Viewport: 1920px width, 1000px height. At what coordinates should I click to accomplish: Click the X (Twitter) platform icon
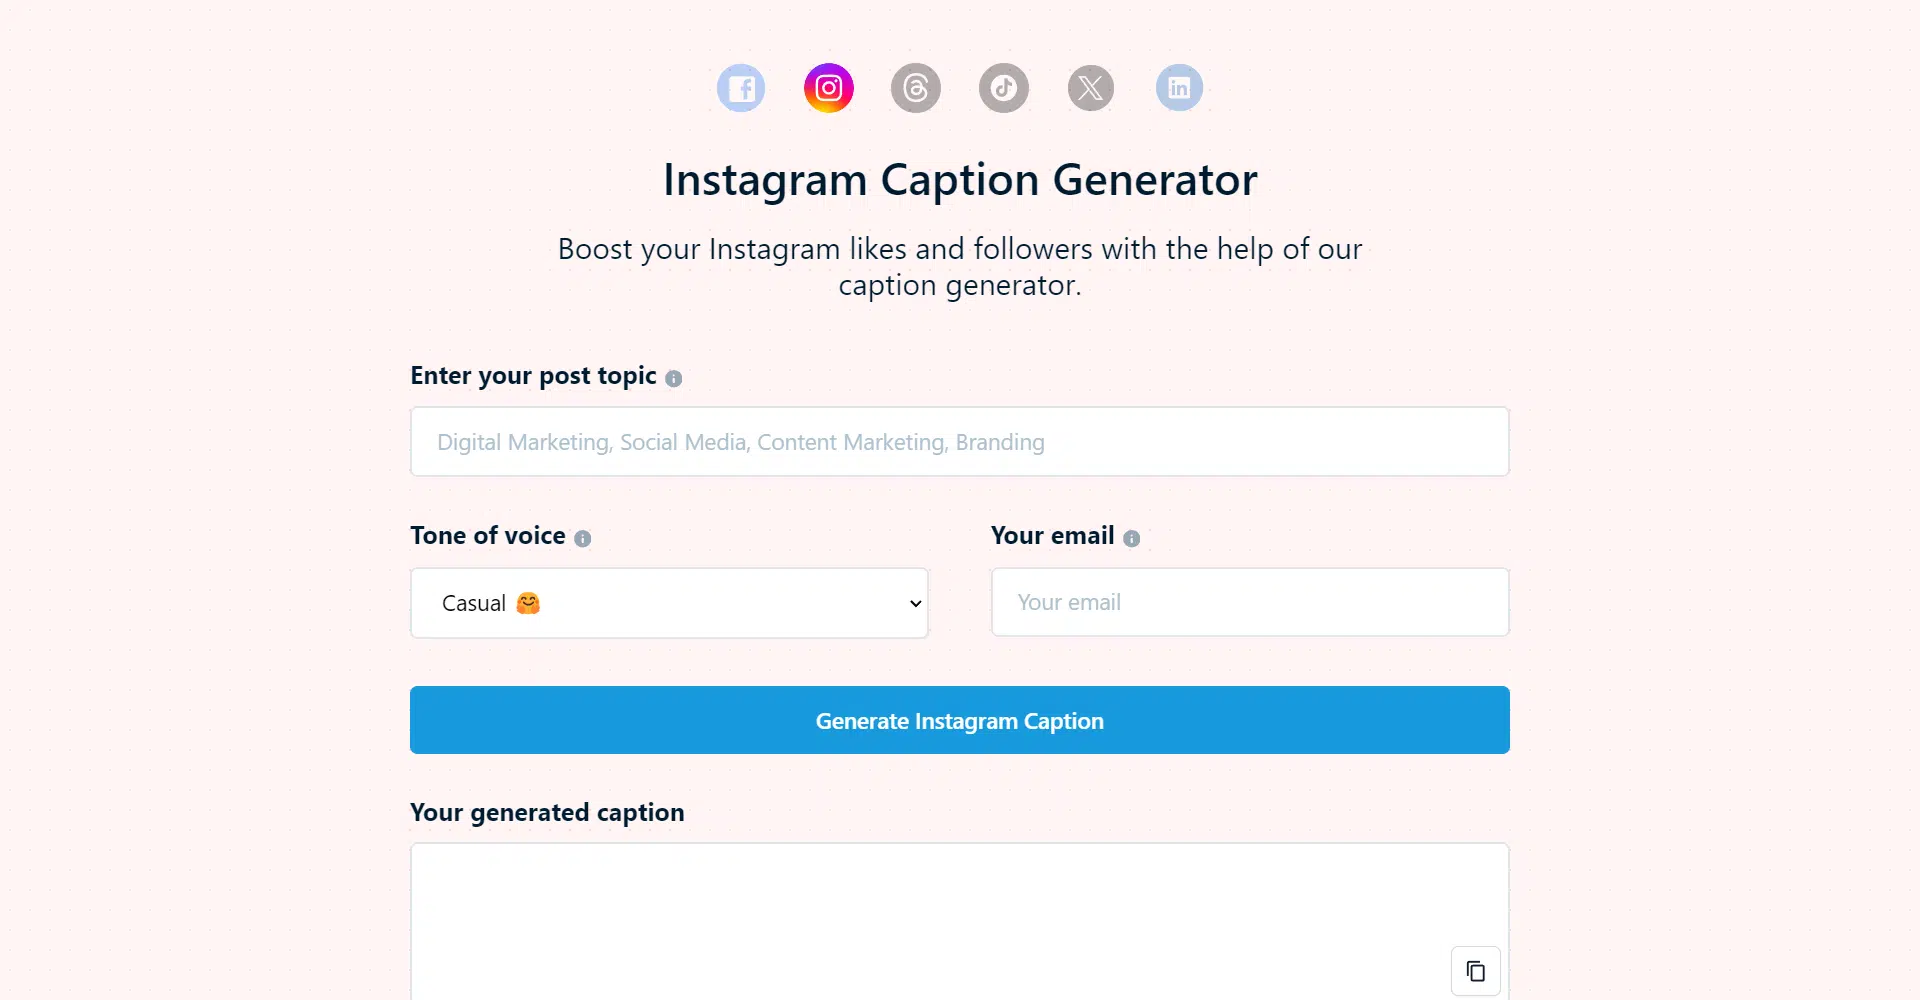[x=1091, y=88]
